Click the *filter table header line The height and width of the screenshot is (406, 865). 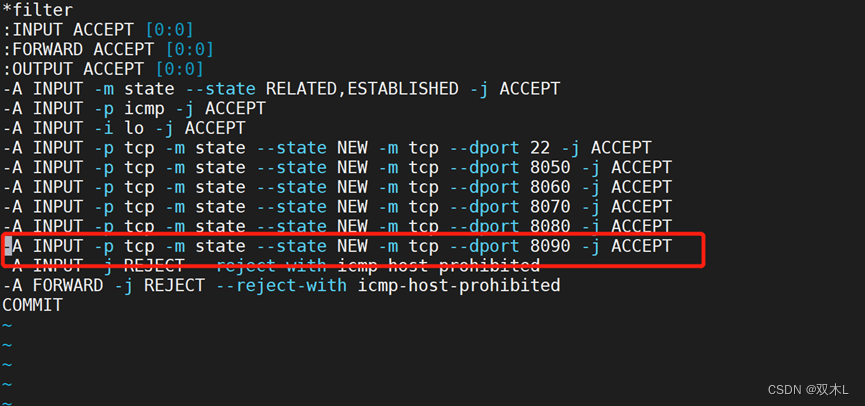tap(38, 10)
